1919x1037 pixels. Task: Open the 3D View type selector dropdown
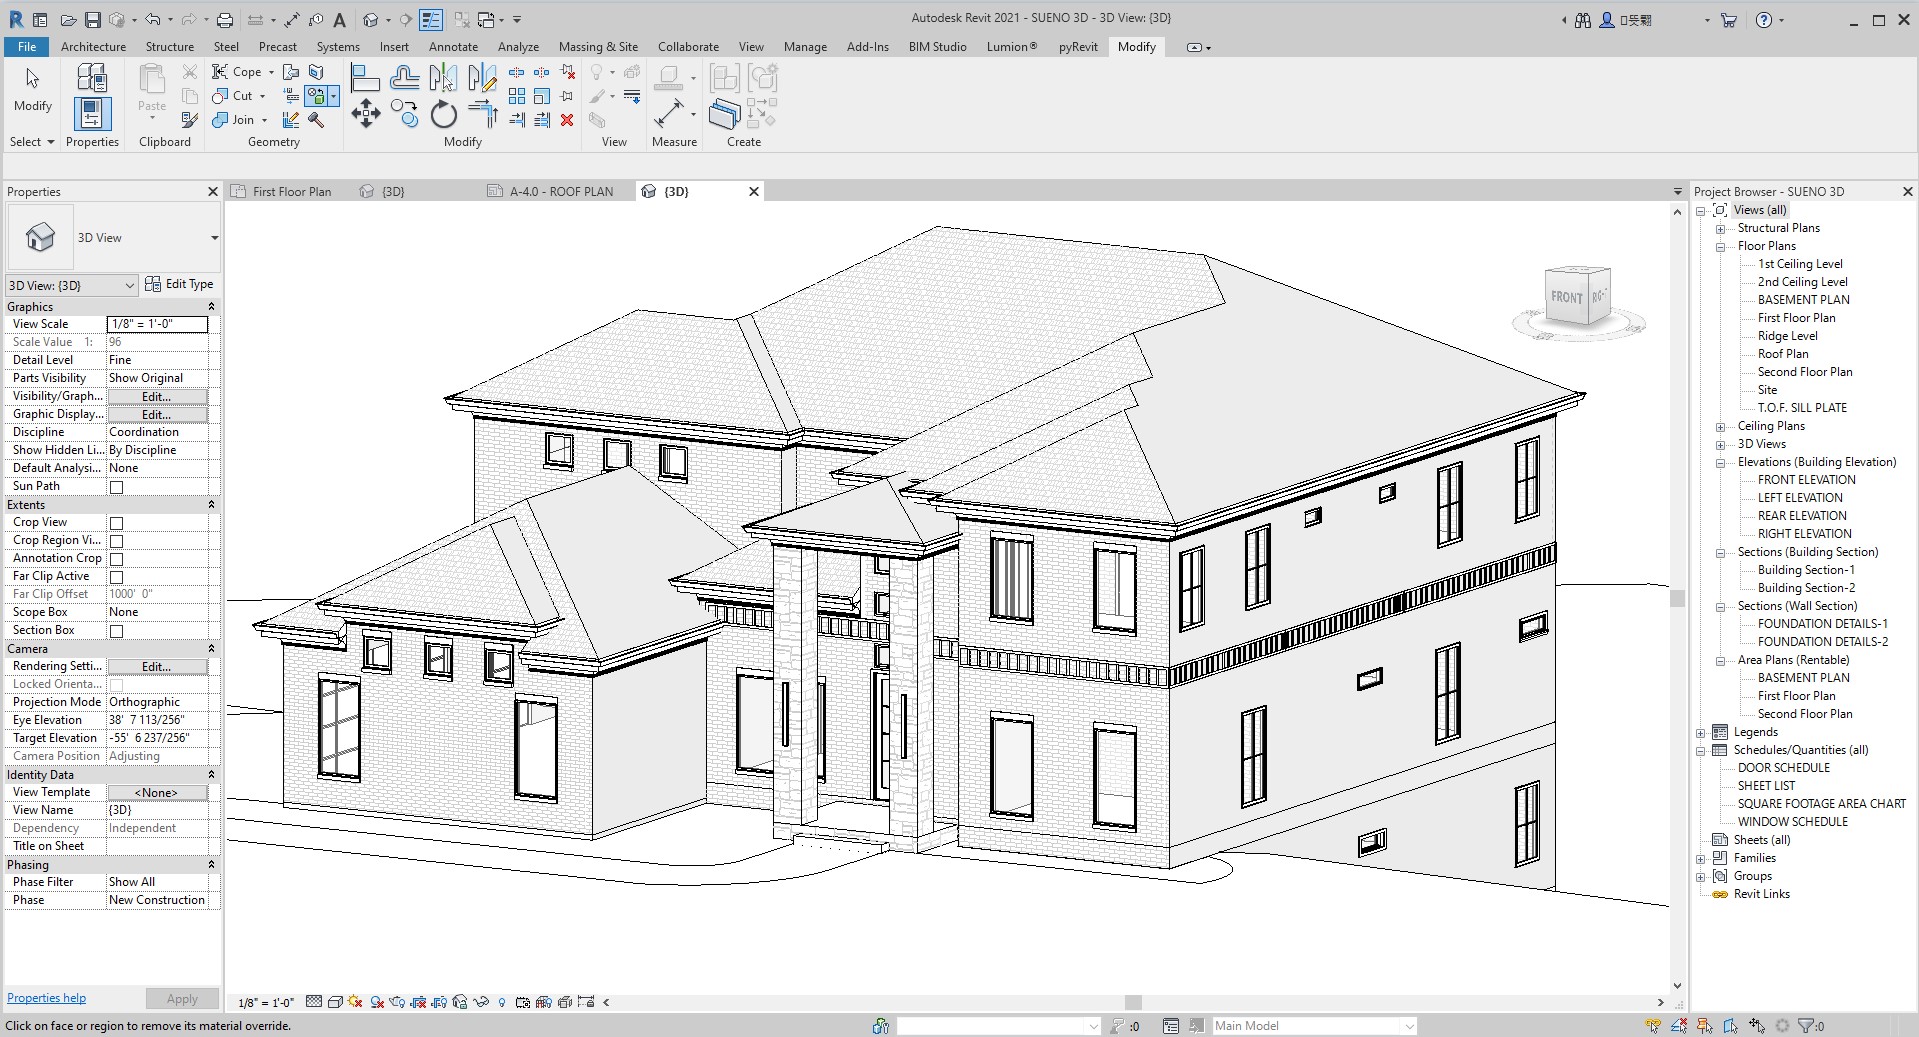click(214, 238)
